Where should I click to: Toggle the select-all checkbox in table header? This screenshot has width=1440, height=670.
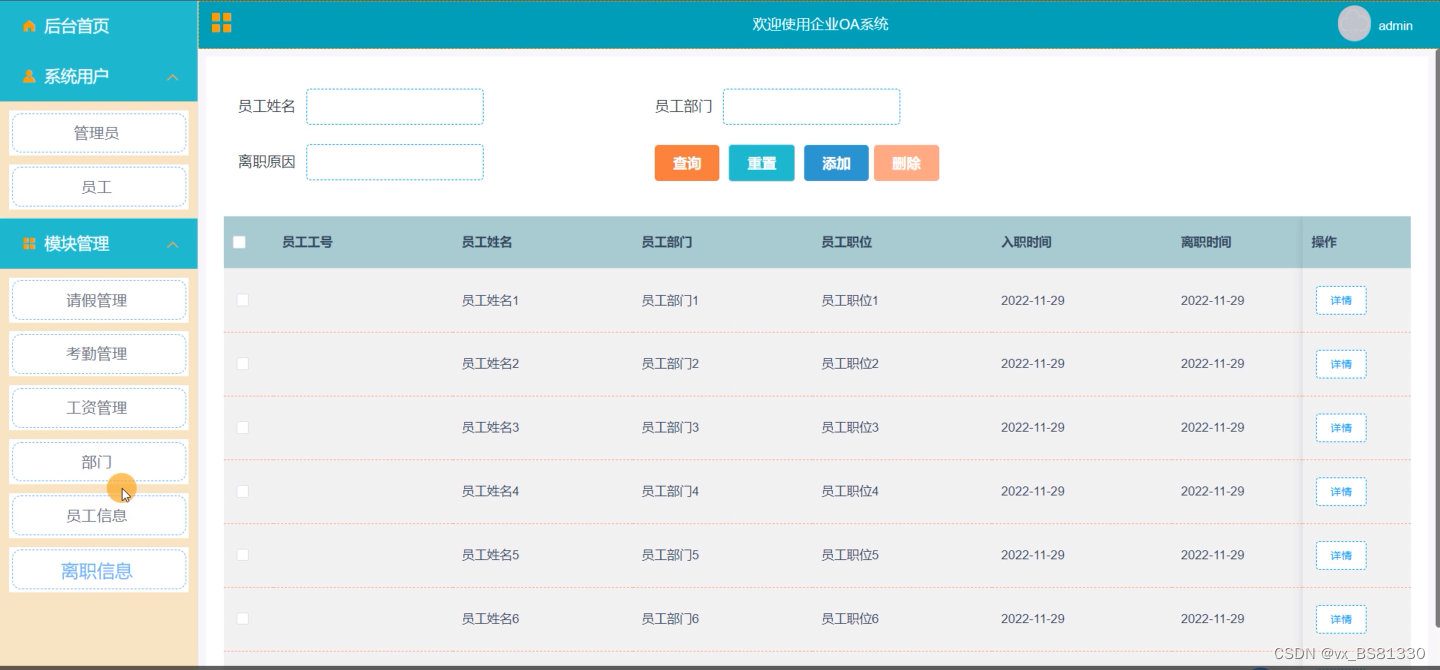click(239, 242)
